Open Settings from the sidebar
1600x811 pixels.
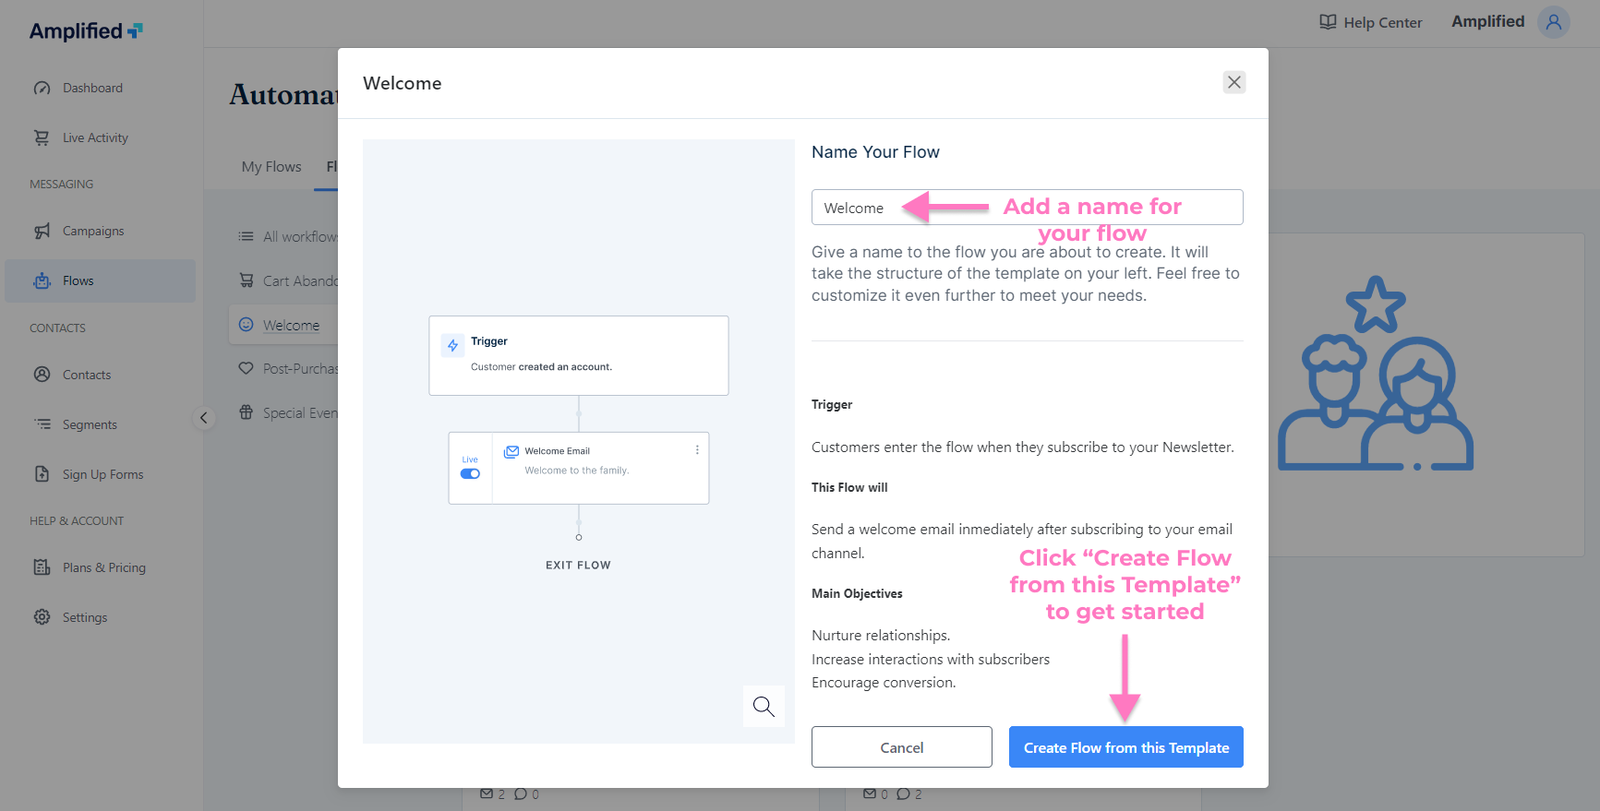pyautogui.click(x=84, y=618)
